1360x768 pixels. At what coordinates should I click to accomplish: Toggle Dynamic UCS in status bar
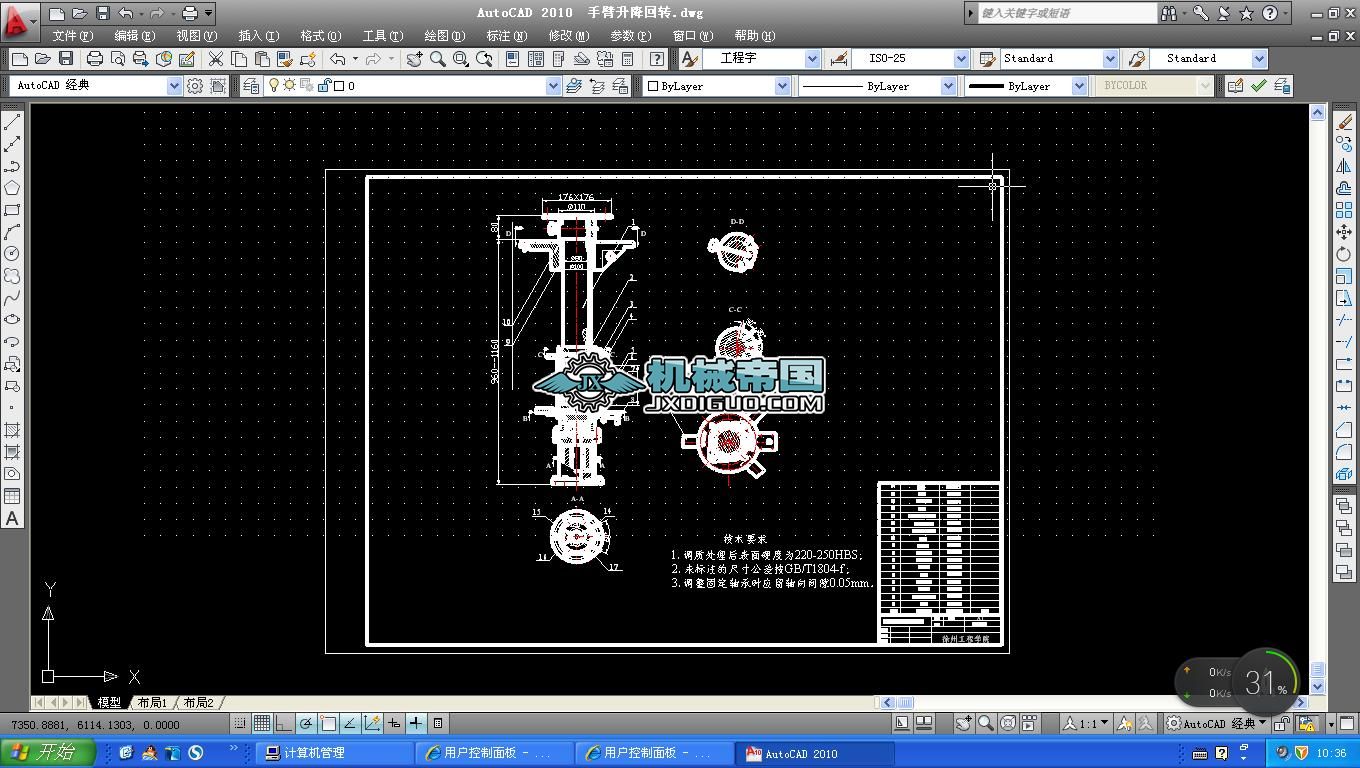[372, 724]
